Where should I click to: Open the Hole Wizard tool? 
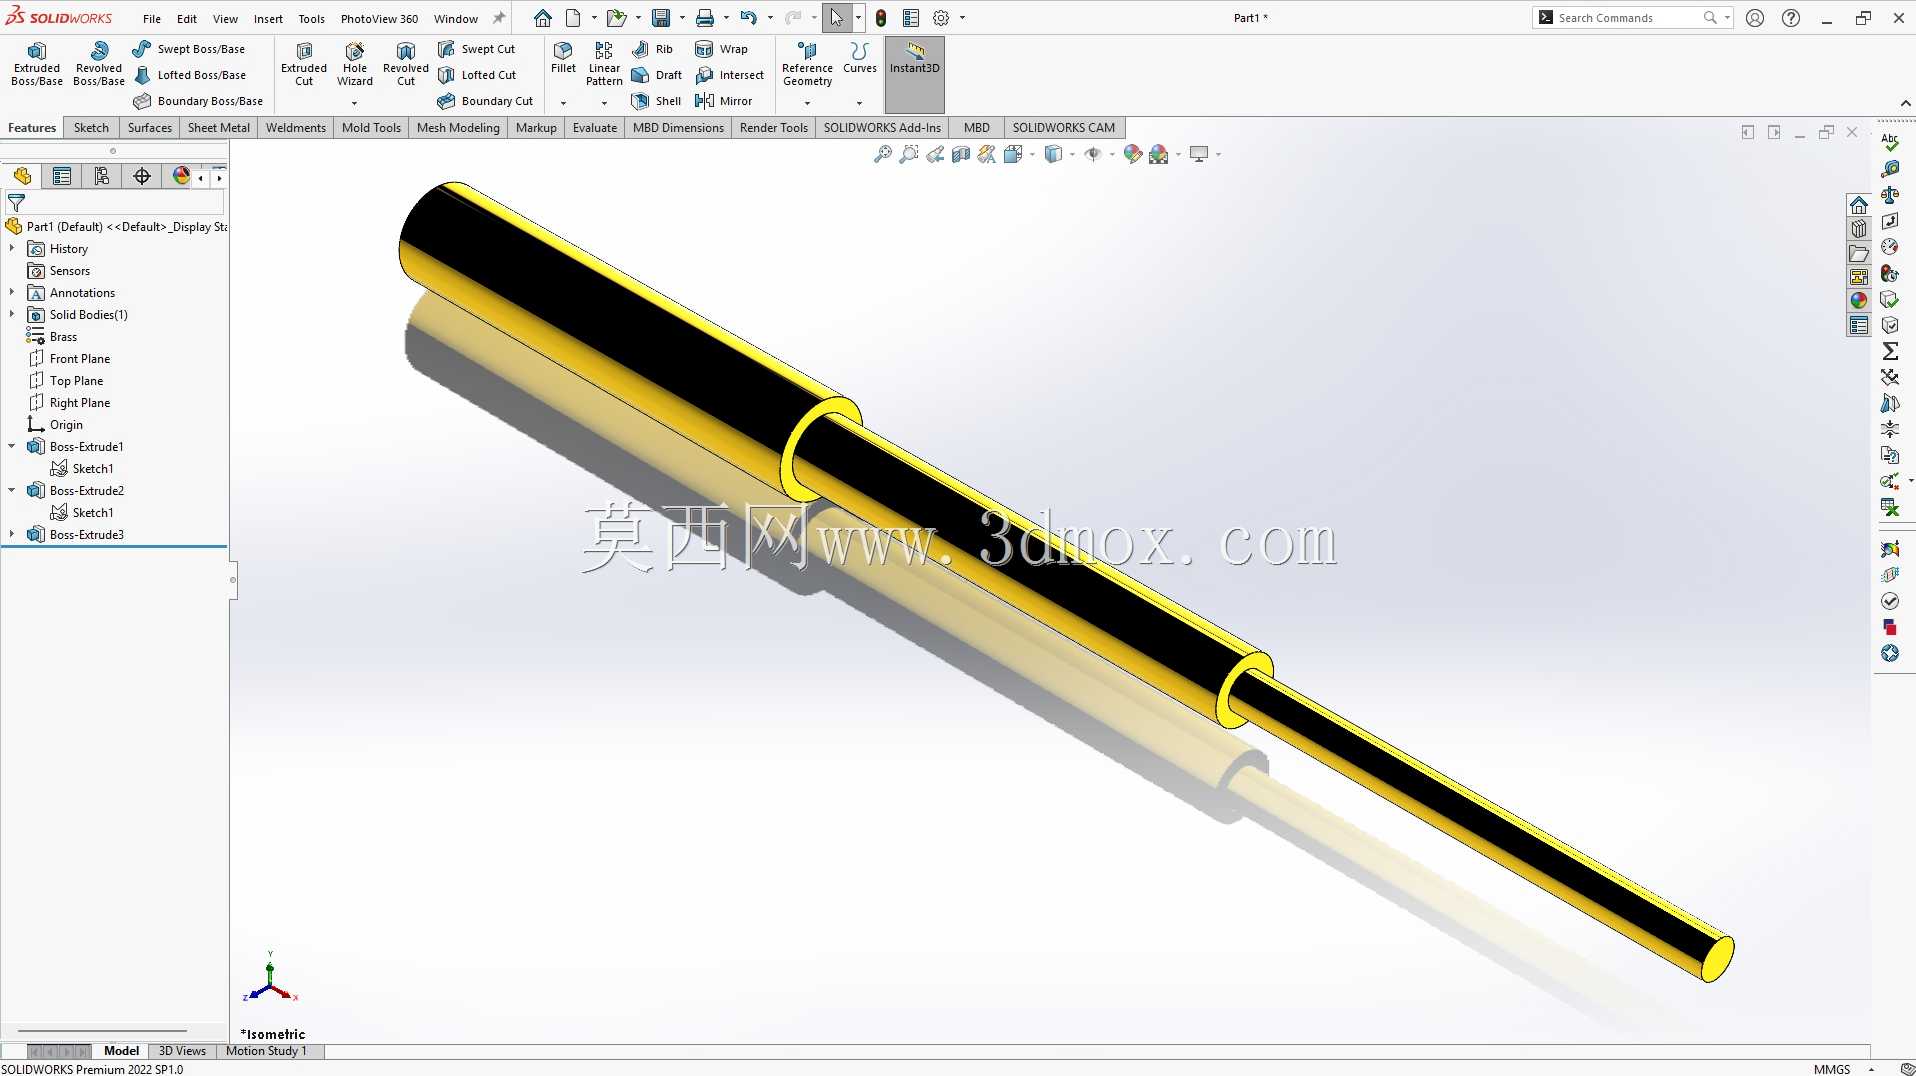[x=355, y=64]
